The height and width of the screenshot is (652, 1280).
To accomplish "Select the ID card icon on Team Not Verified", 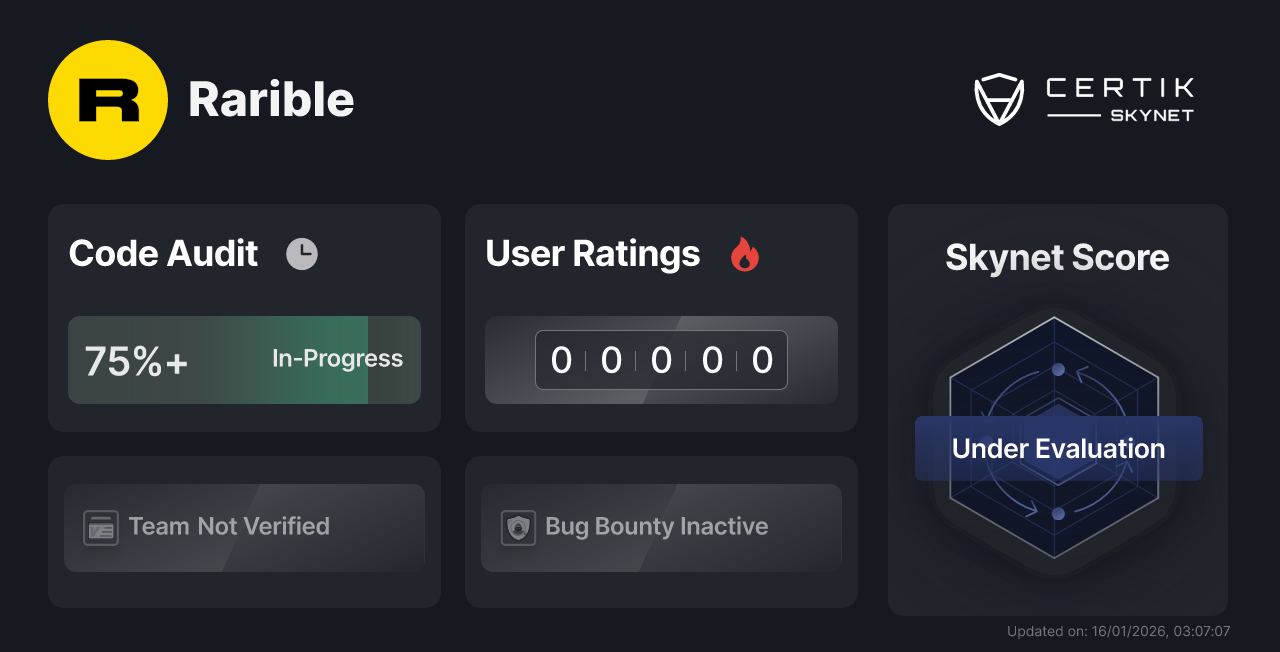I will (x=99, y=527).
